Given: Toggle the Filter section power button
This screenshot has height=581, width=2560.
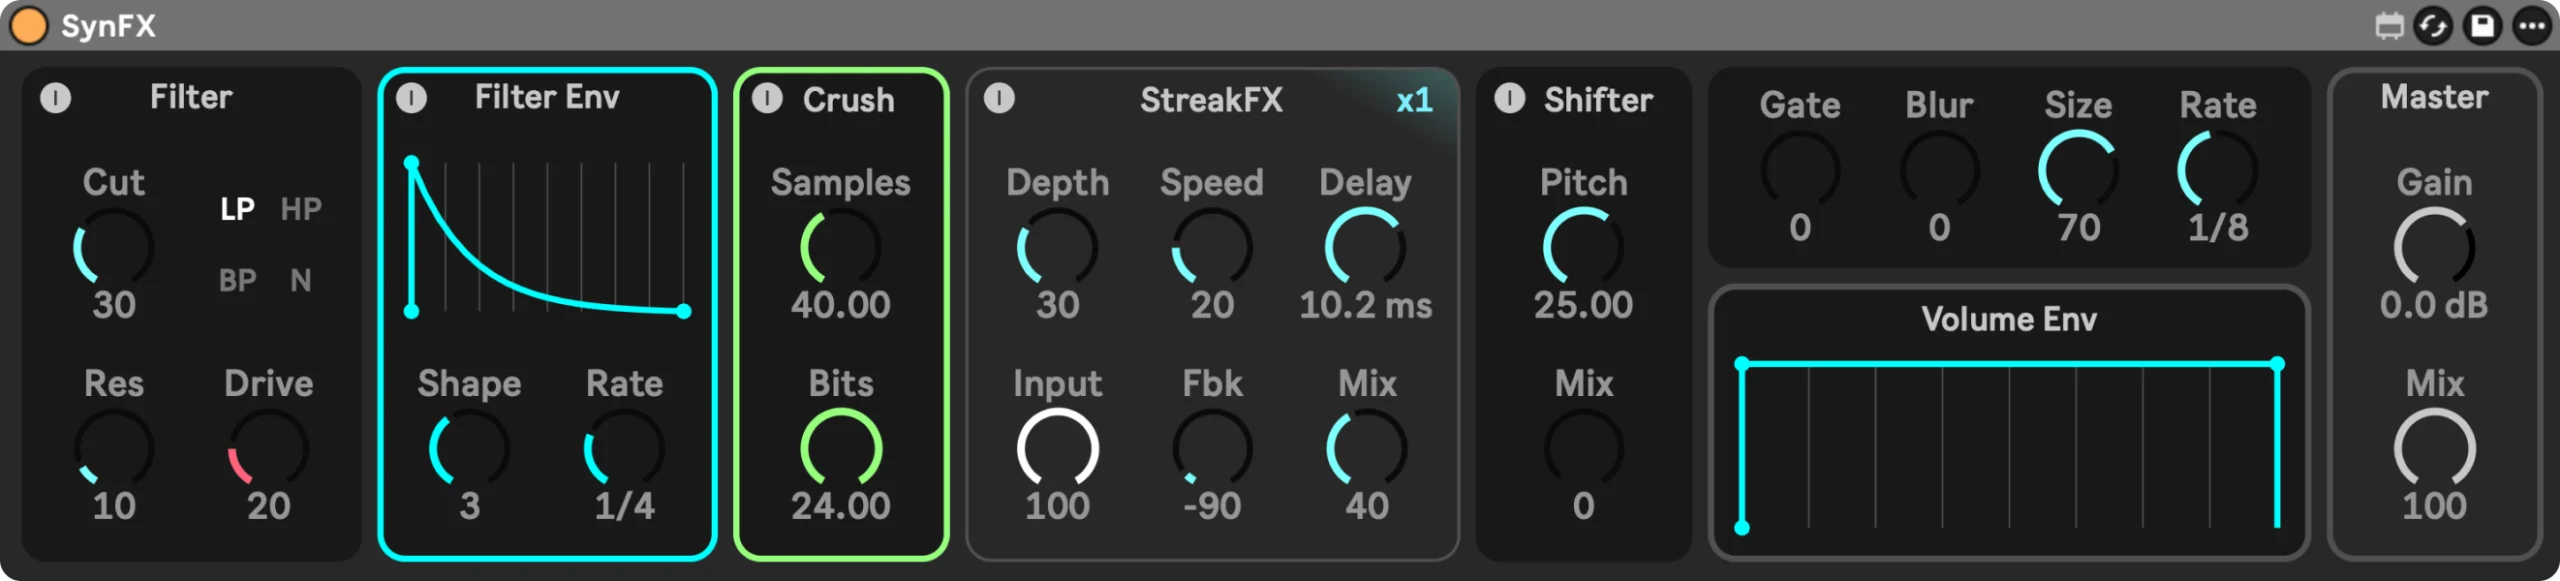Looking at the screenshot, I should 55,98.
